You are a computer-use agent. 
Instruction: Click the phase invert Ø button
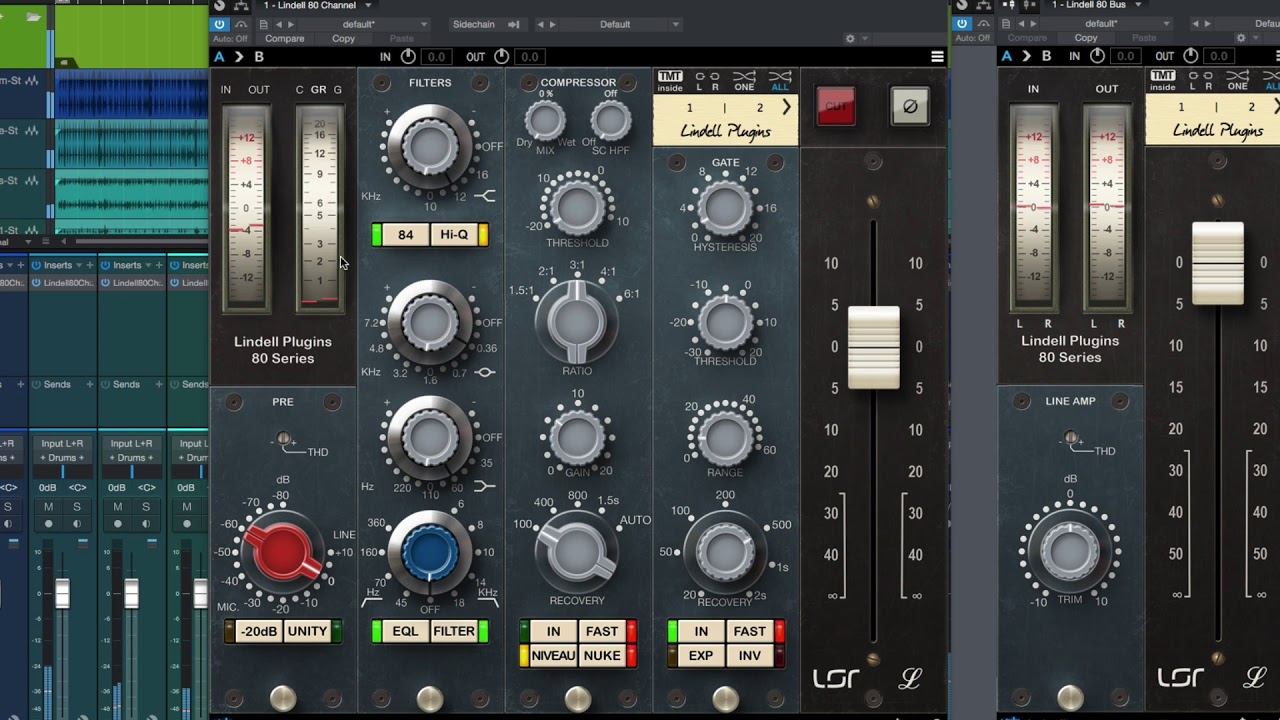coord(910,106)
